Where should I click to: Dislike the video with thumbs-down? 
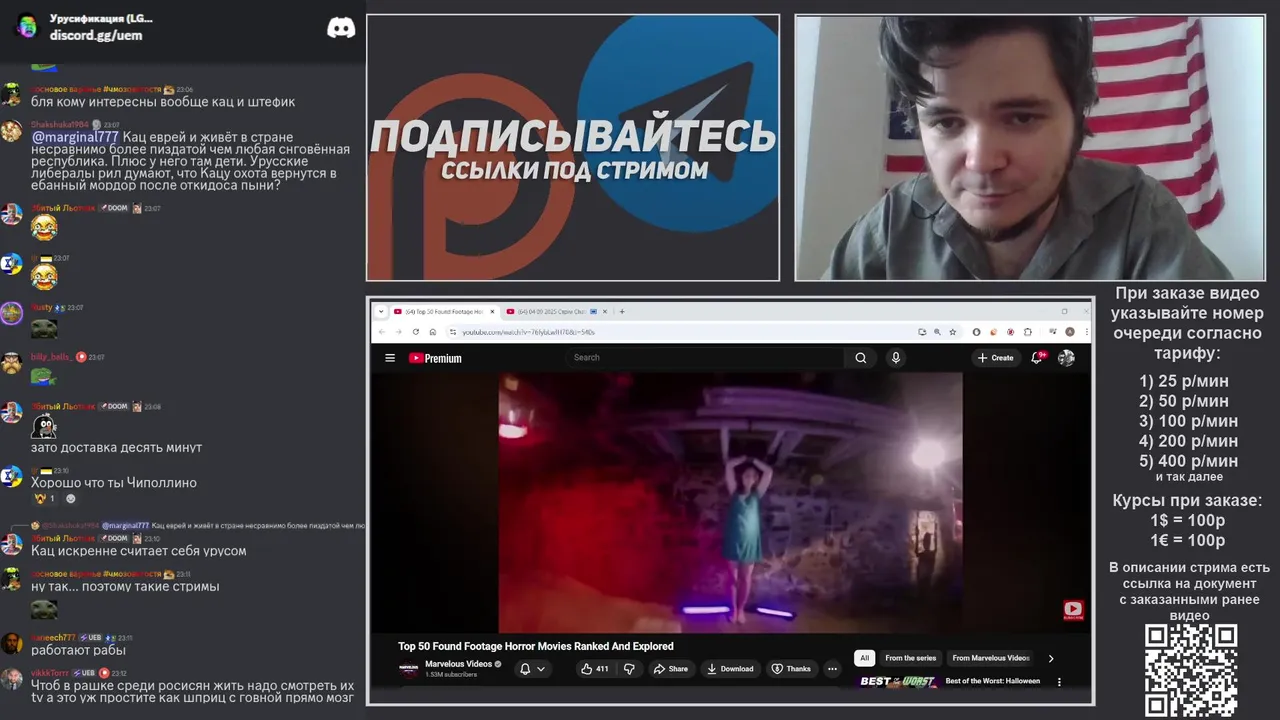629,669
